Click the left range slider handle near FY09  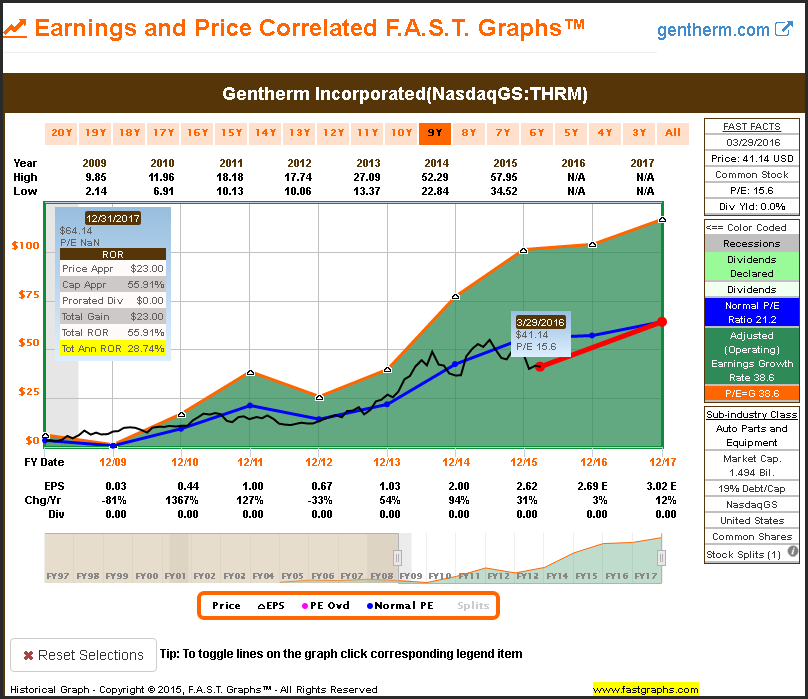click(x=397, y=558)
